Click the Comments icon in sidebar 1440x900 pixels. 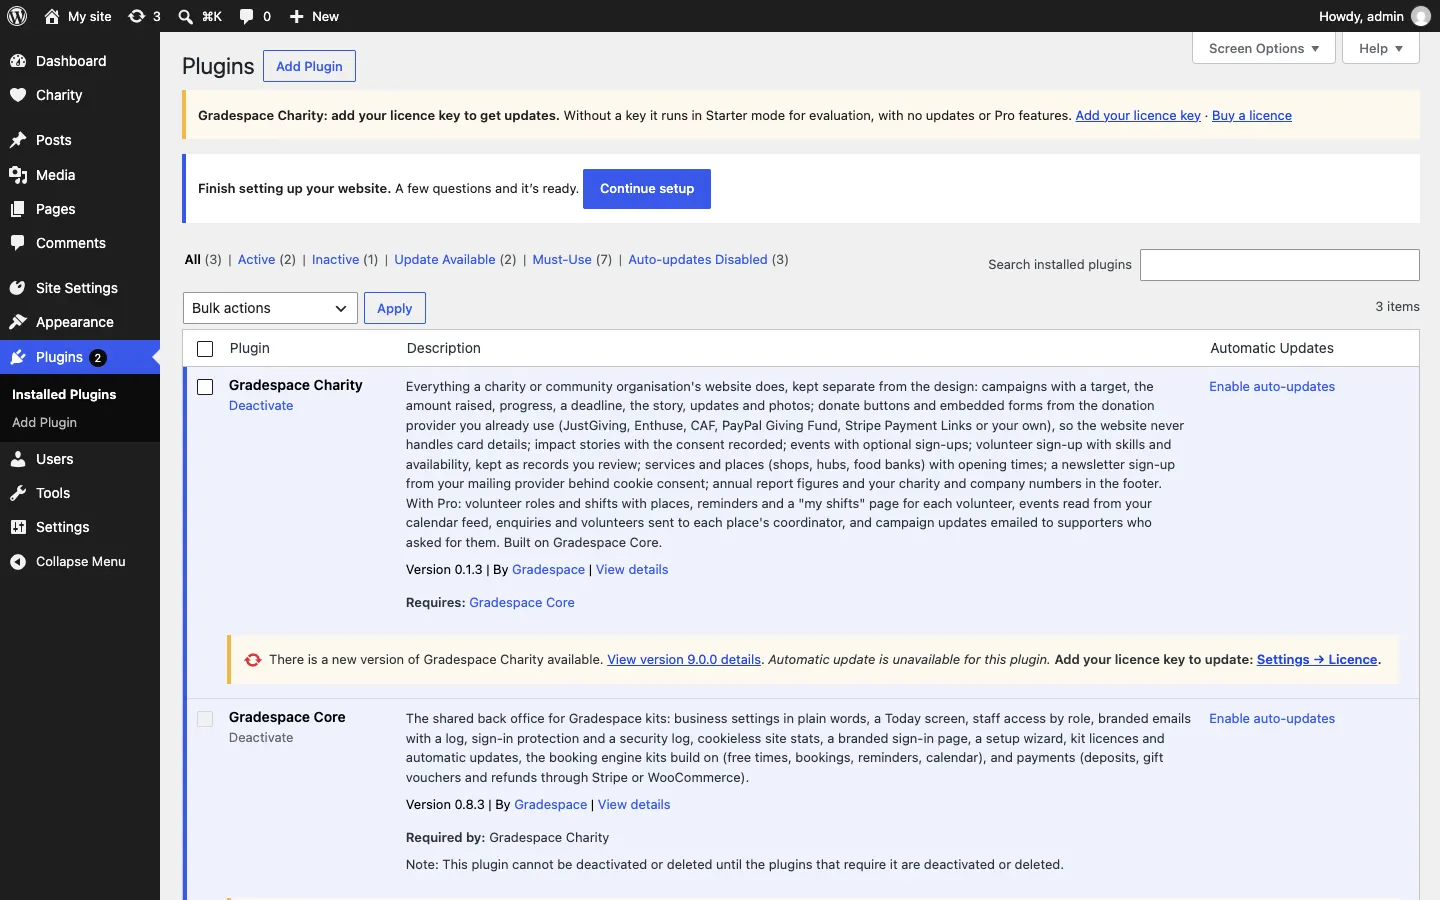(x=18, y=243)
